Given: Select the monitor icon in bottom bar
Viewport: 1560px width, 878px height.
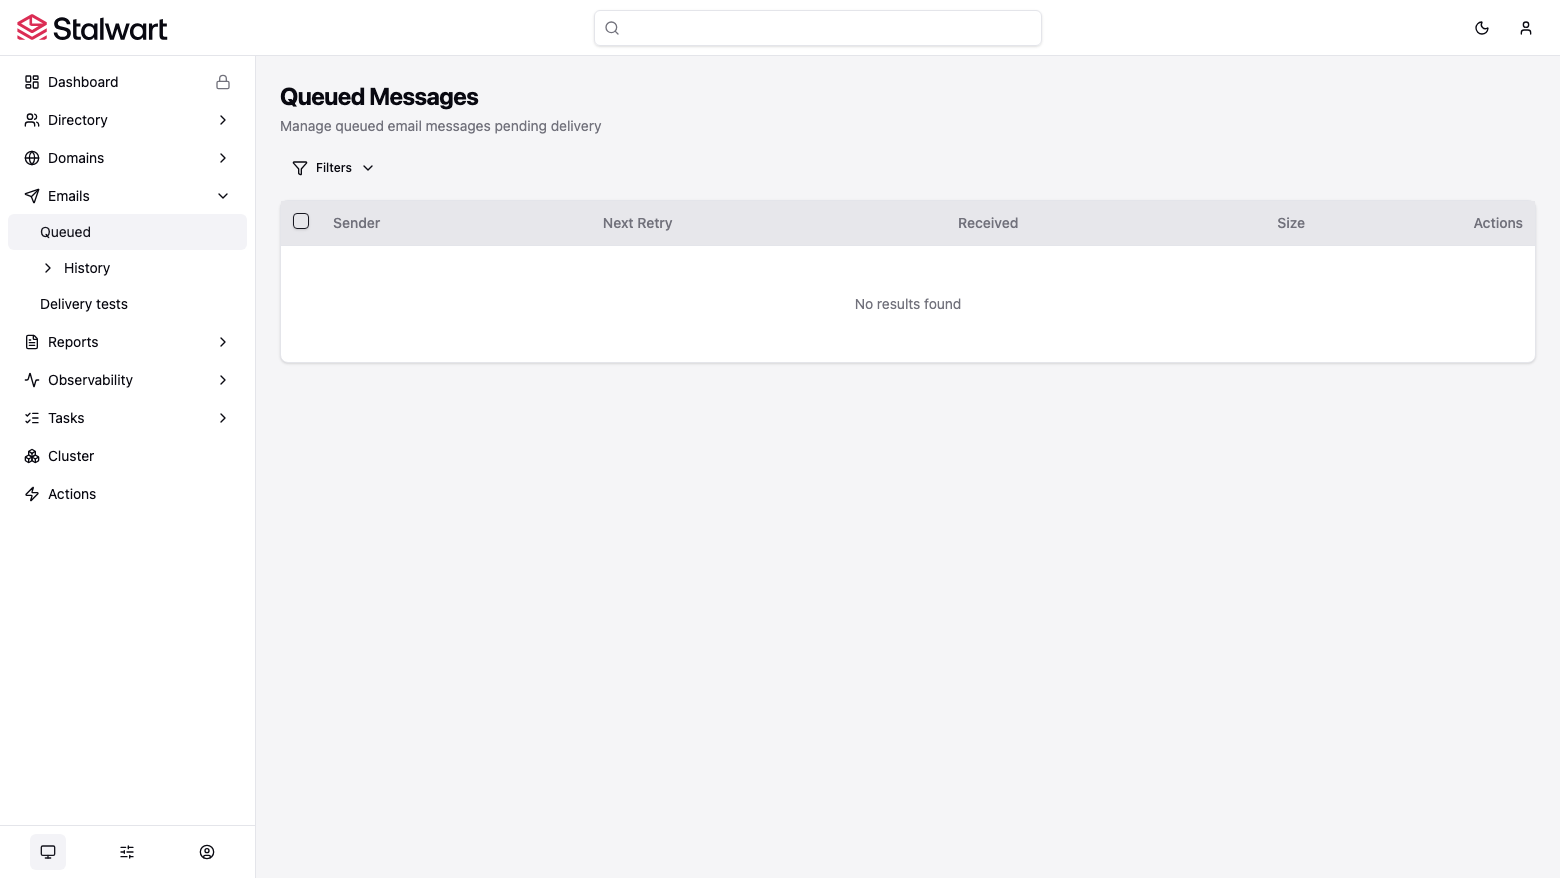Looking at the screenshot, I should (x=48, y=852).
